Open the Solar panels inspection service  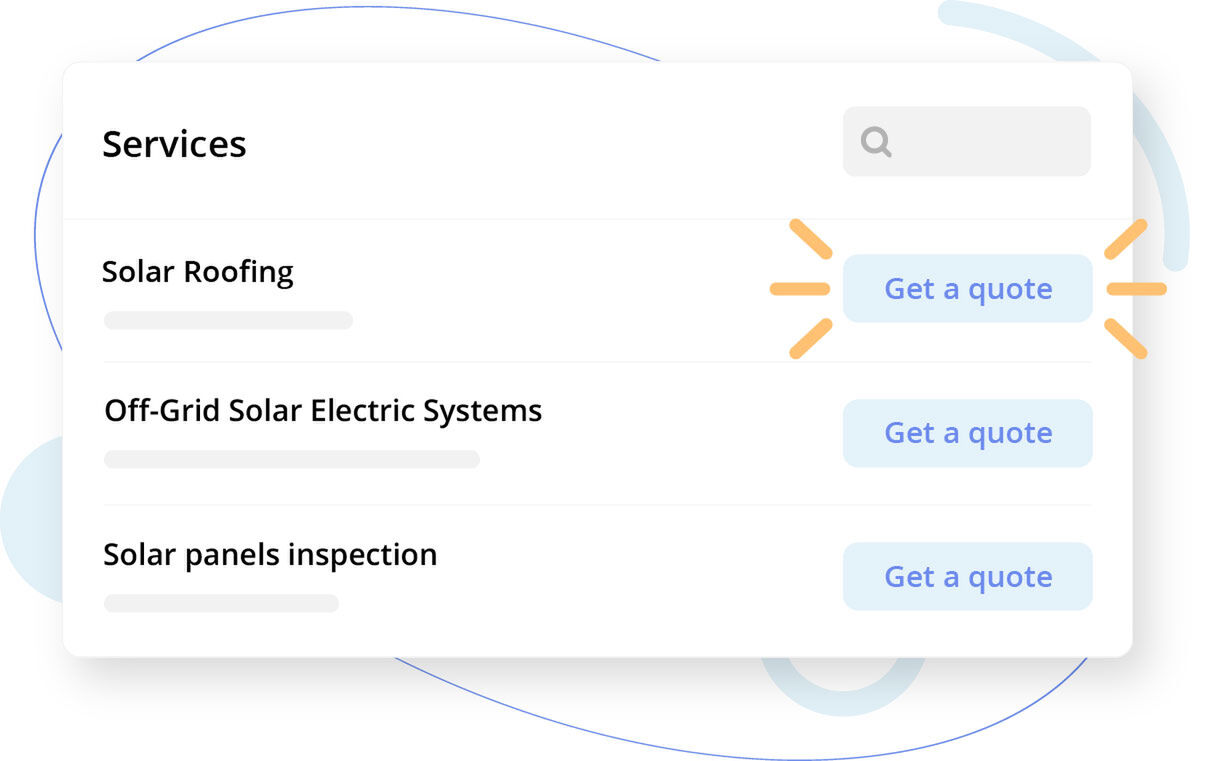point(270,554)
